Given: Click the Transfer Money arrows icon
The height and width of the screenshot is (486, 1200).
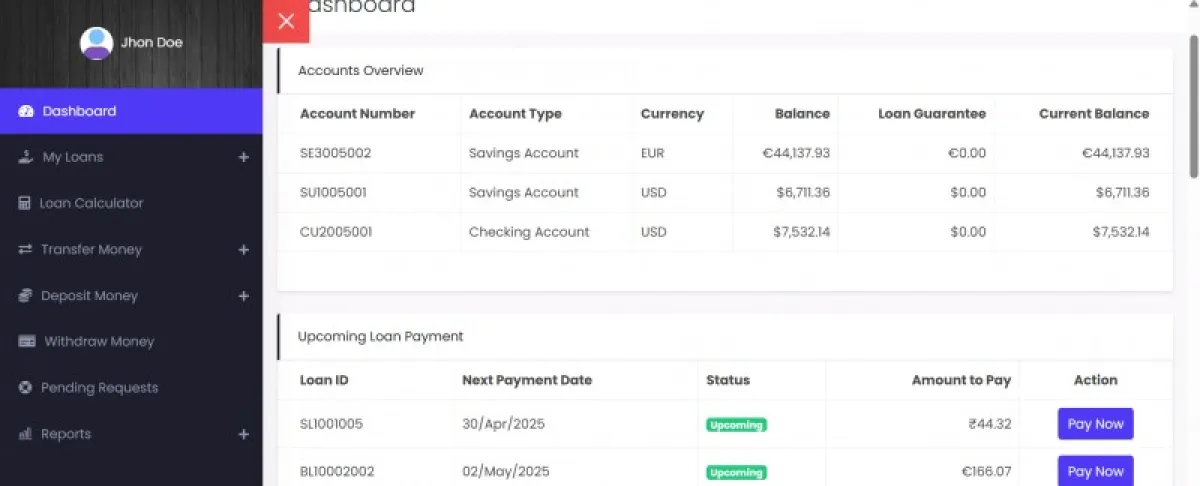Looking at the screenshot, I should [x=26, y=249].
